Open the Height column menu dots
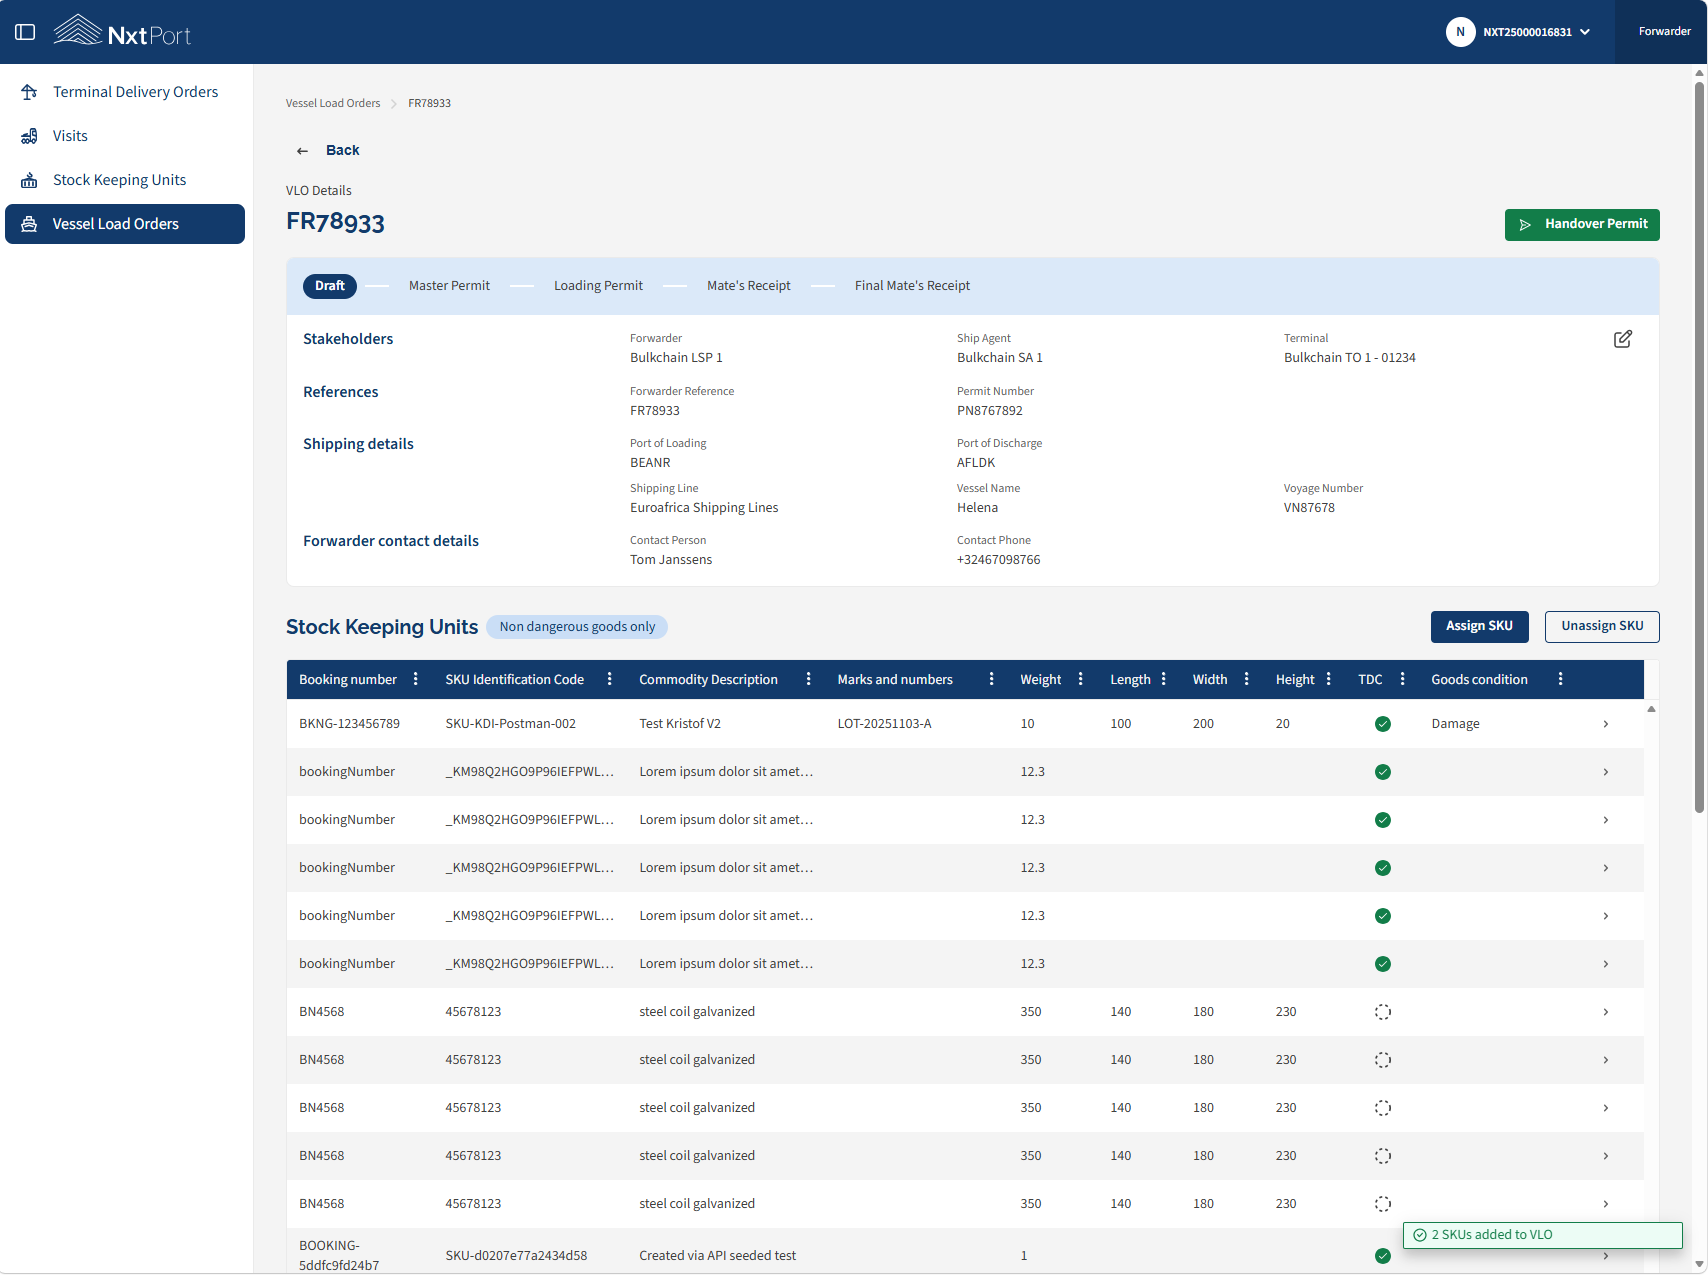This screenshot has width=1708, height=1277. coord(1329,679)
